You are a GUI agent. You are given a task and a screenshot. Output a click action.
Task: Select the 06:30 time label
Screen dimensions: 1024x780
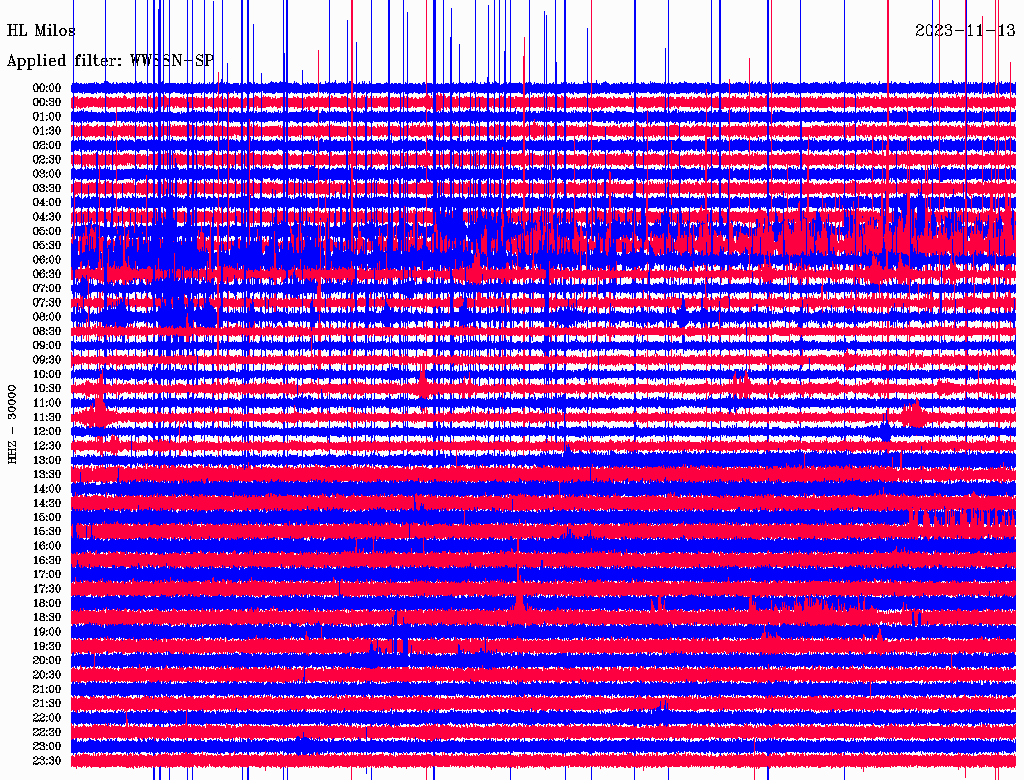[x=47, y=274]
